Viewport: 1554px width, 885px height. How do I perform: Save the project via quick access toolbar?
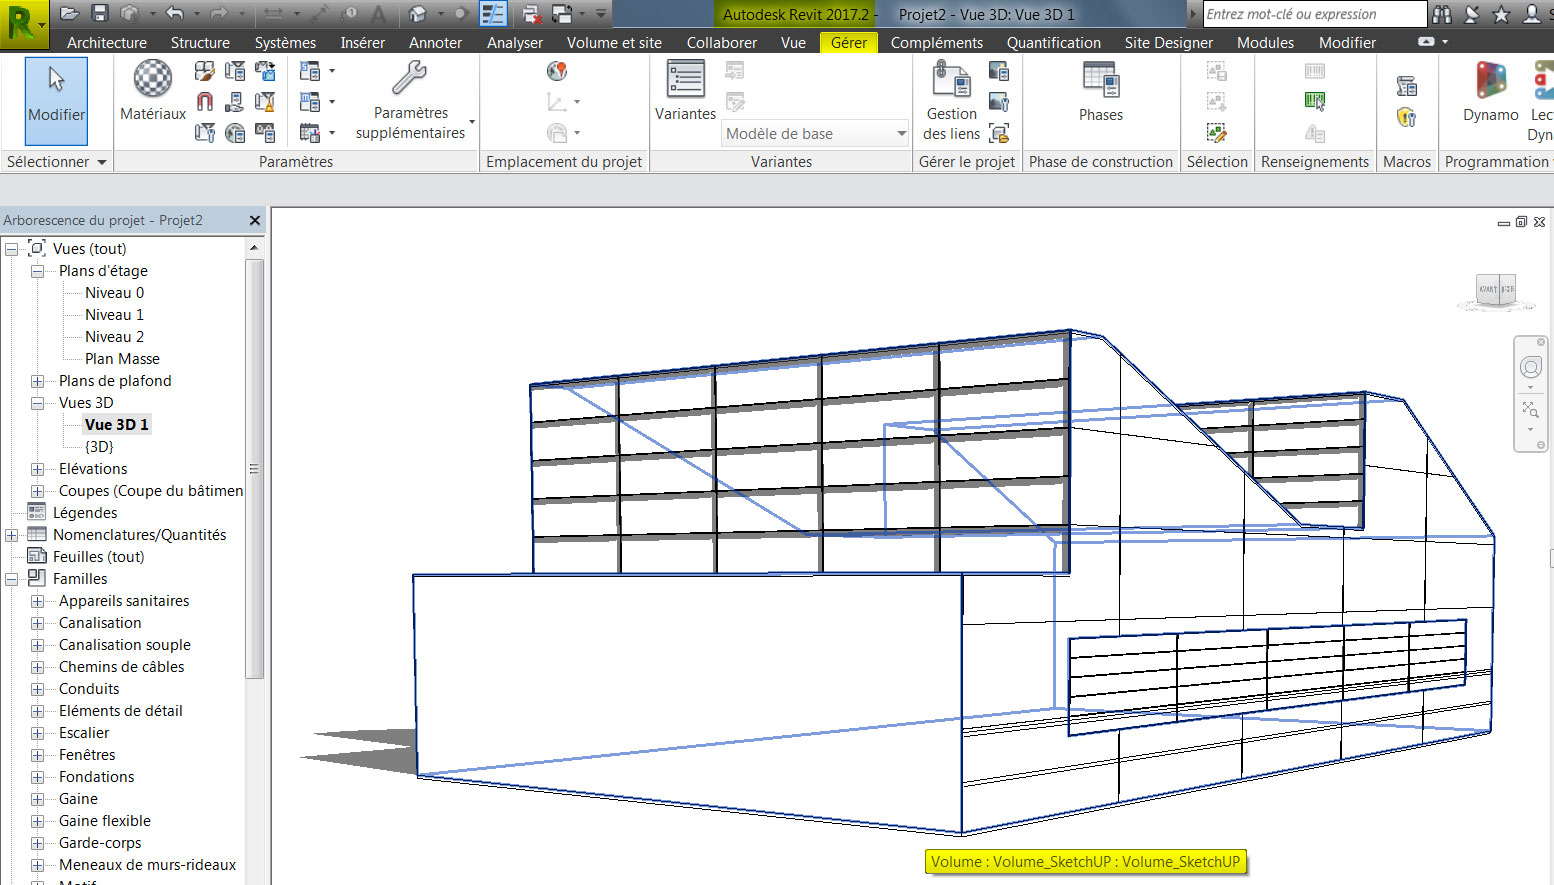pos(100,12)
